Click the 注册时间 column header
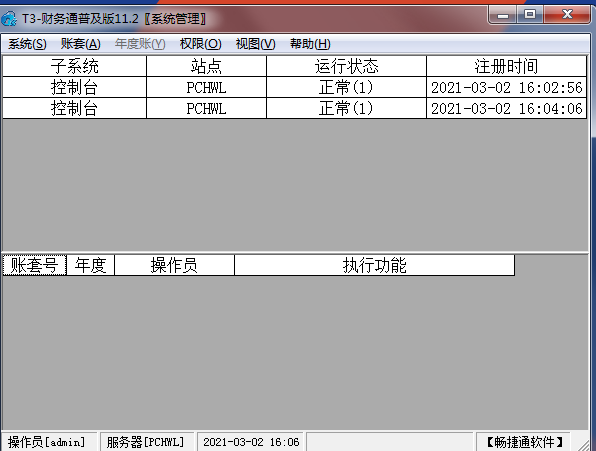This screenshot has width=596, height=451. click(506, 66)
